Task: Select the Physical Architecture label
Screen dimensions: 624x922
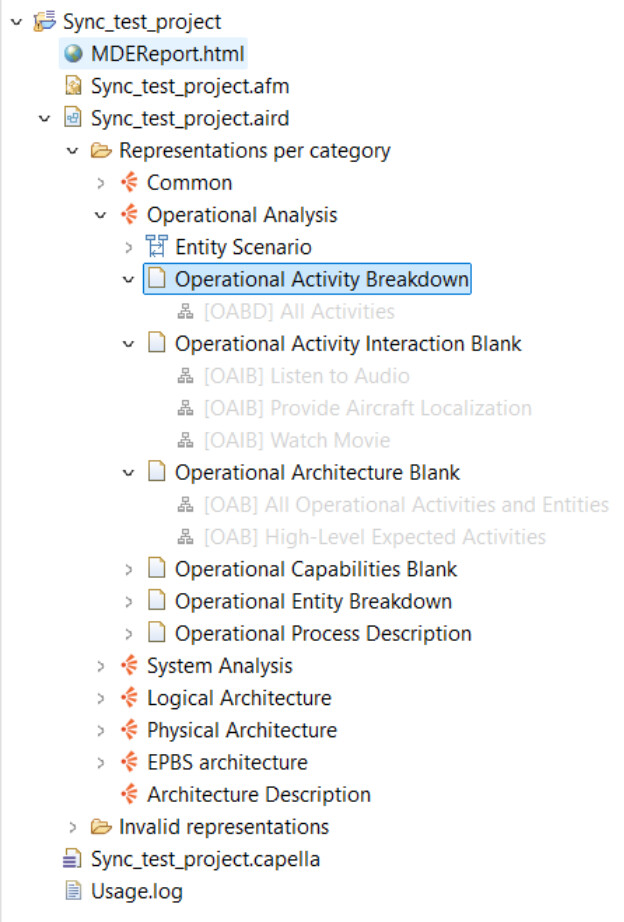Action: [241, 730]
